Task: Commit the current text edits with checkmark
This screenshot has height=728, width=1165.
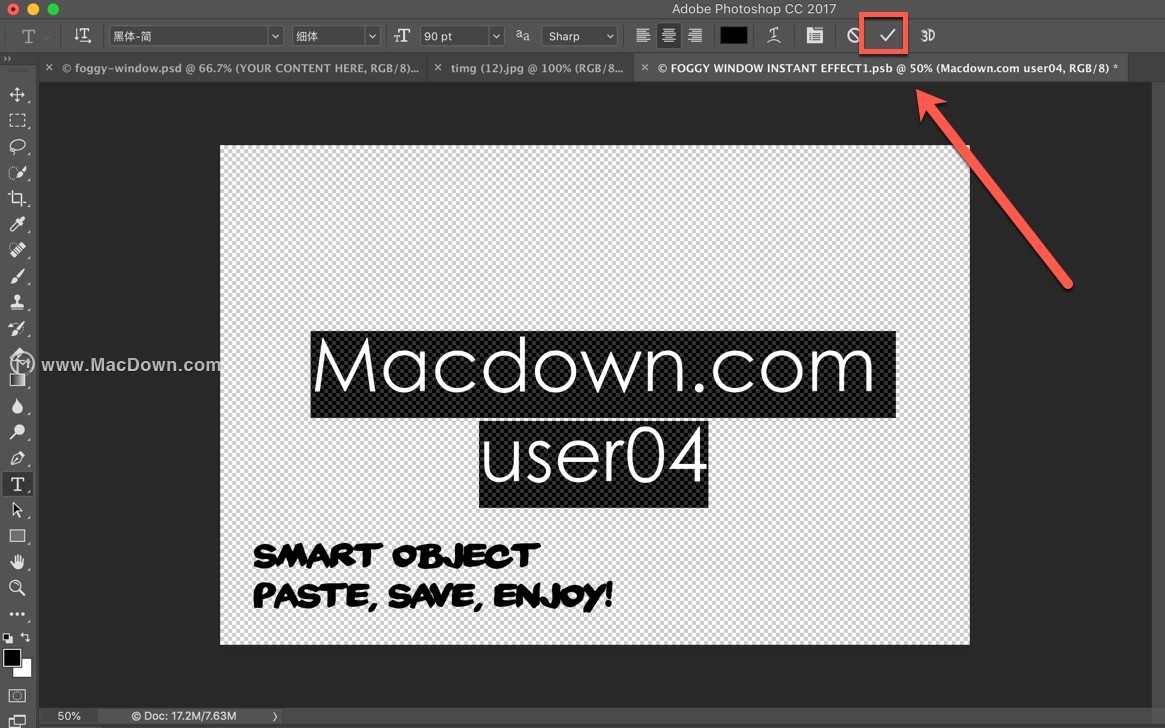Action: click(x=886, y=35)
